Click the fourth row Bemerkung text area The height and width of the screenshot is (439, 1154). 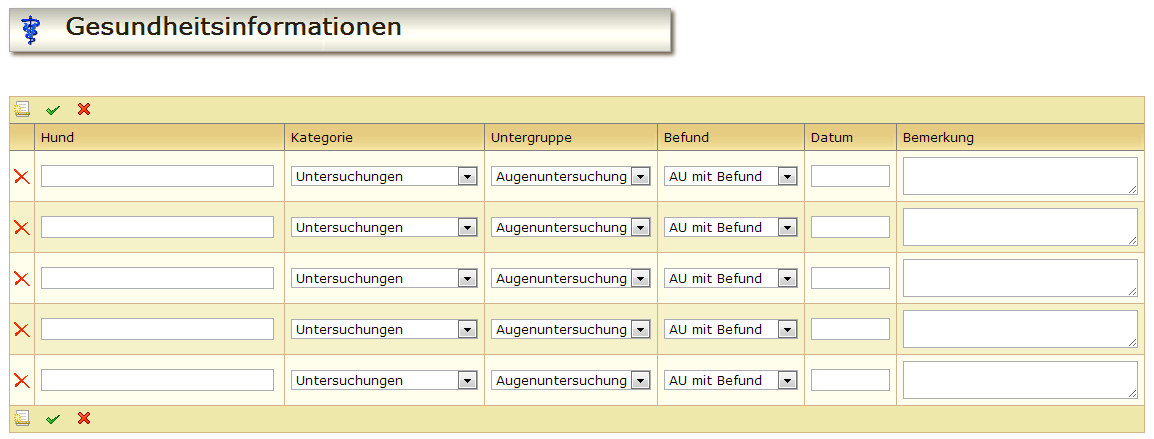(1020, 329)
